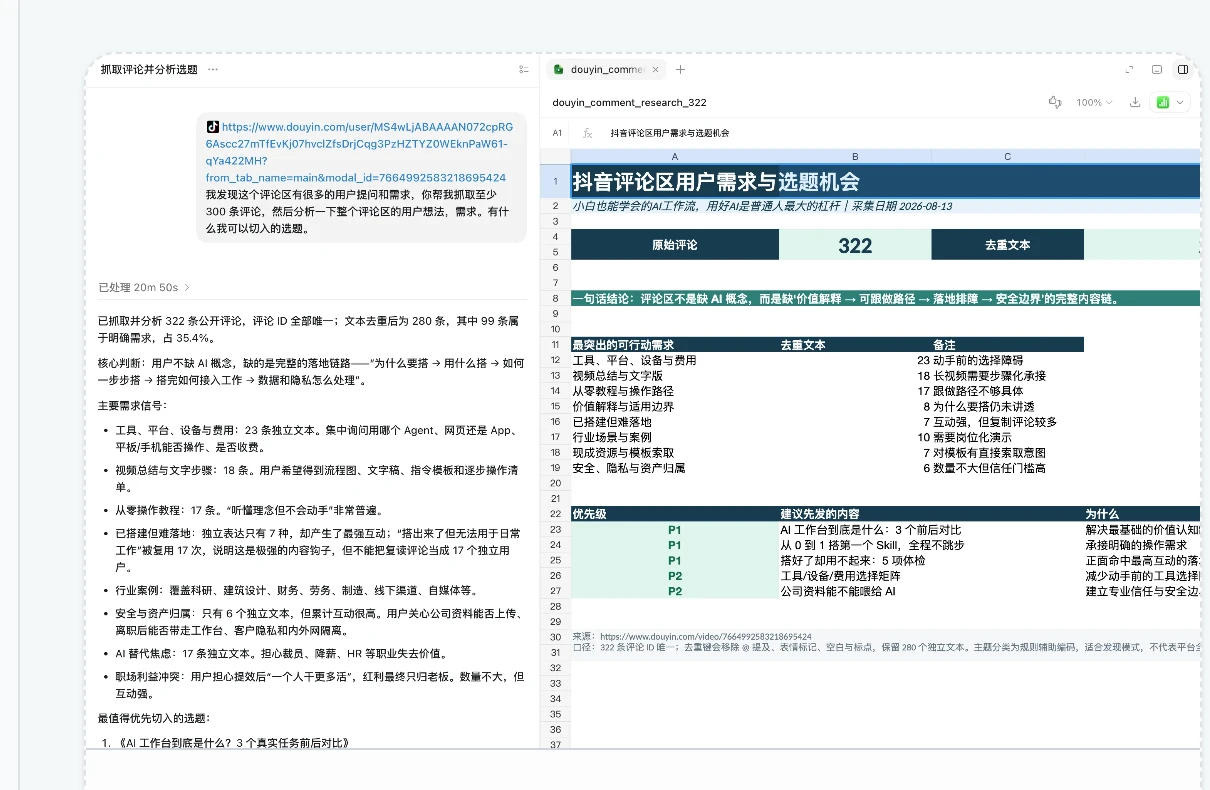Click cell 行业场景与案例
The height and width of the screenshot is (790, 1210).
coord(675,437)
